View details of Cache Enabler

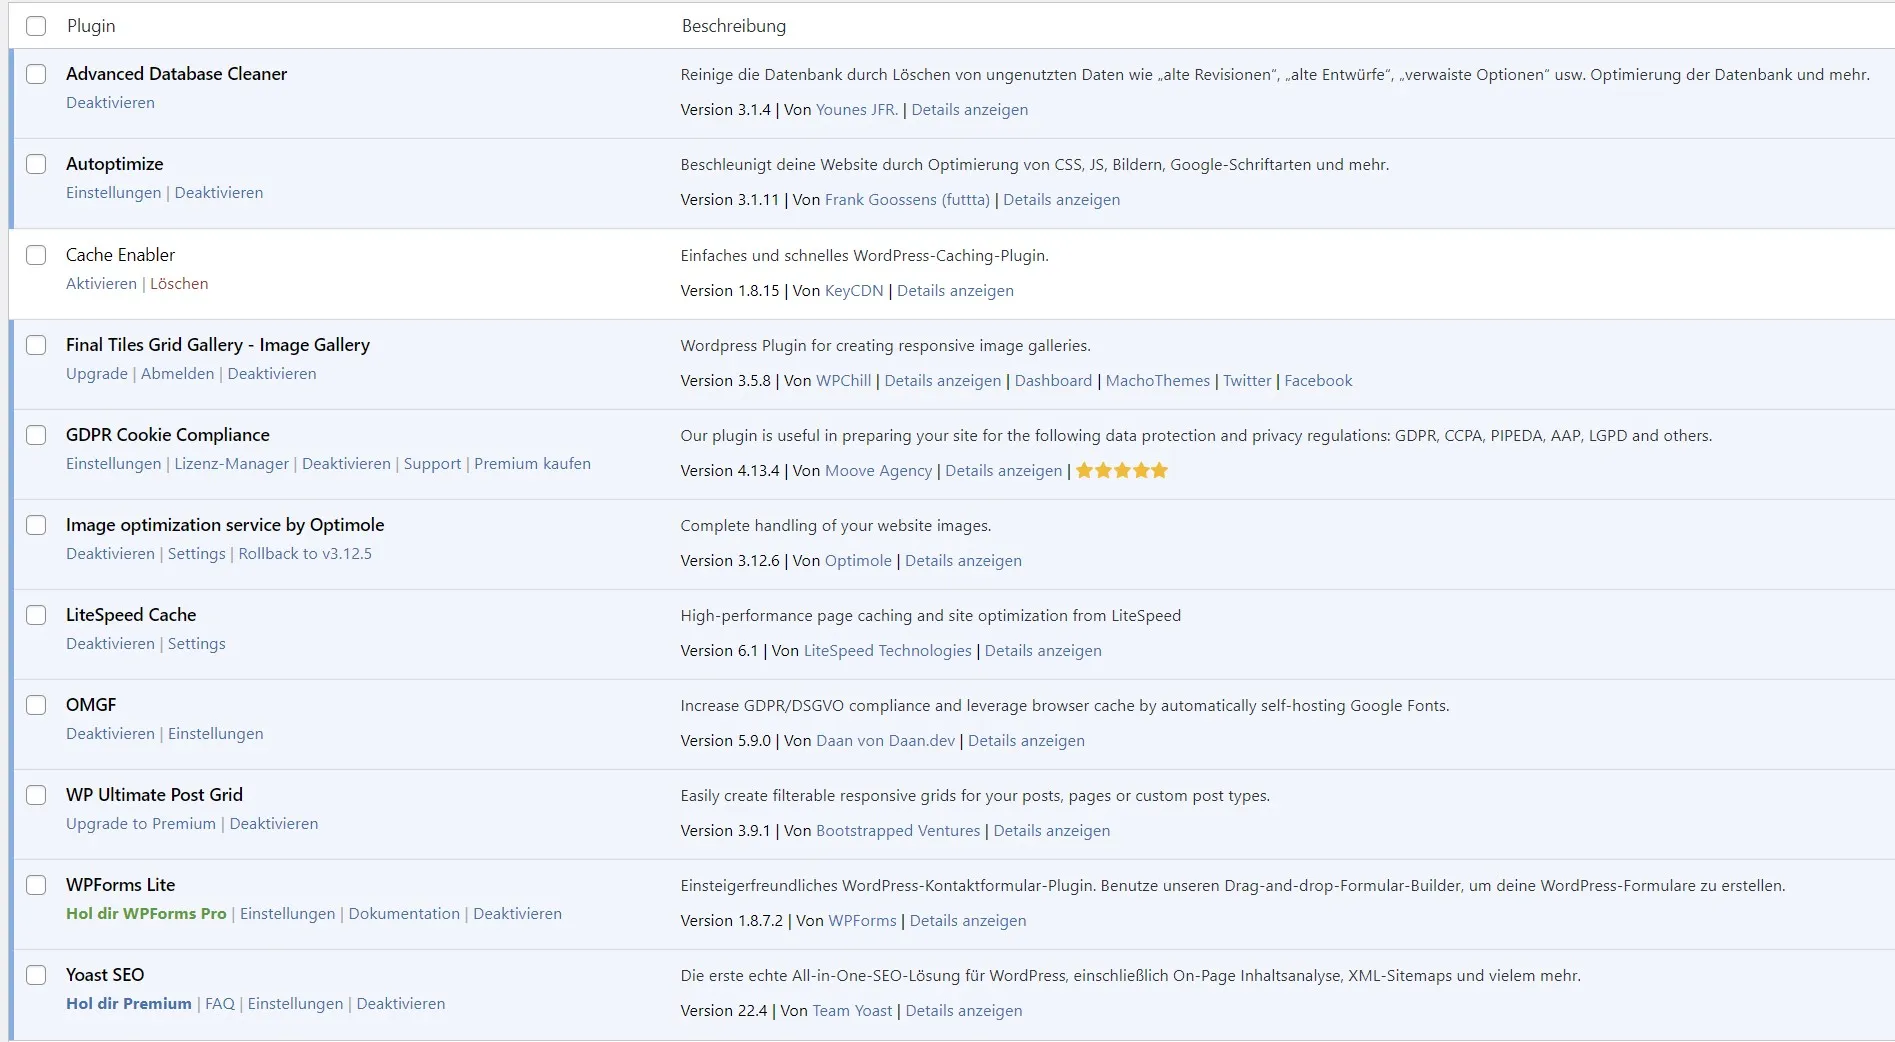(x=955, y=291)
